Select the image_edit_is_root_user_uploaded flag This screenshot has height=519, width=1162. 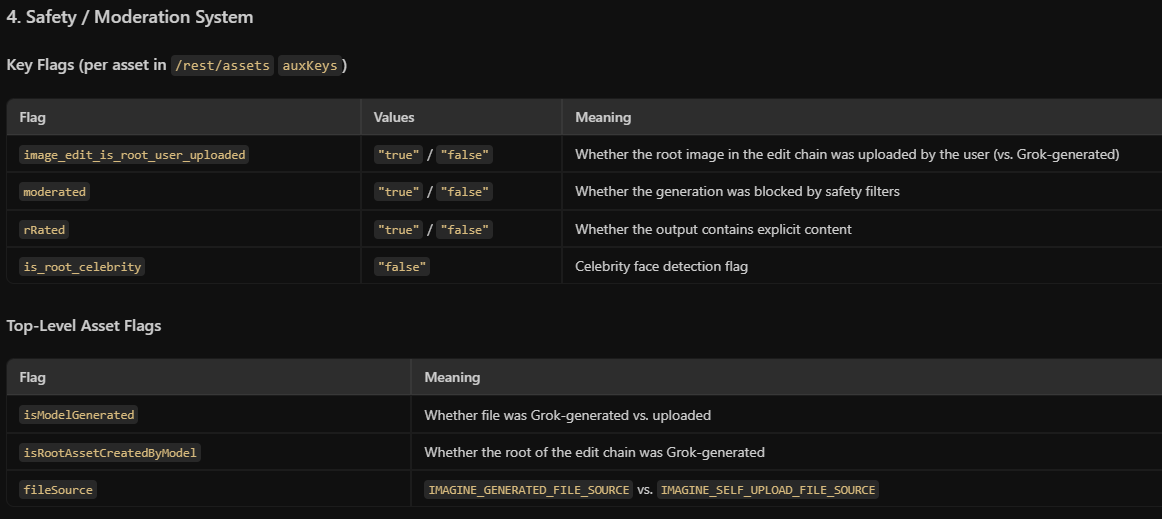pos(134,155)
